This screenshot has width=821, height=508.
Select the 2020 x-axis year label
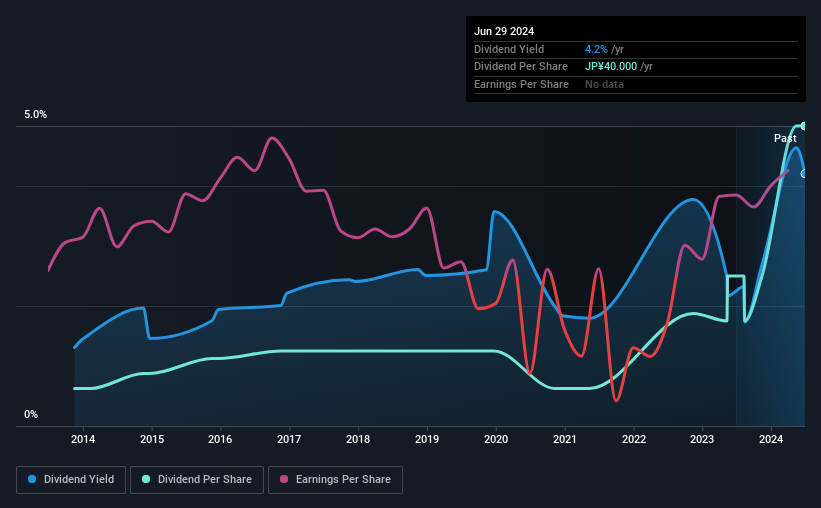point(496,439)
